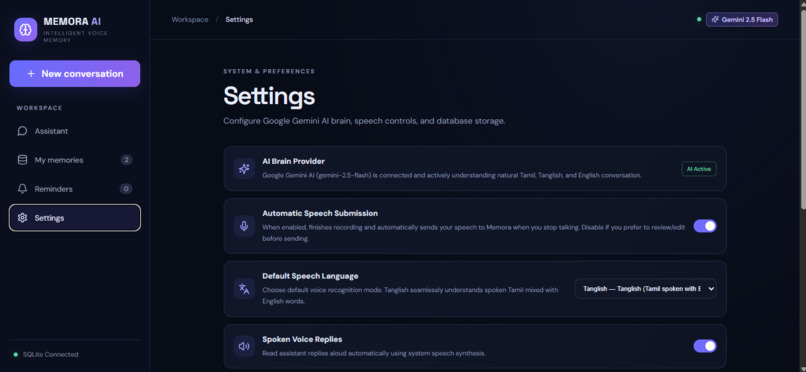806x372 pixels.
Task: Click the Reminders bell icon
Action: tap(22, 189)
